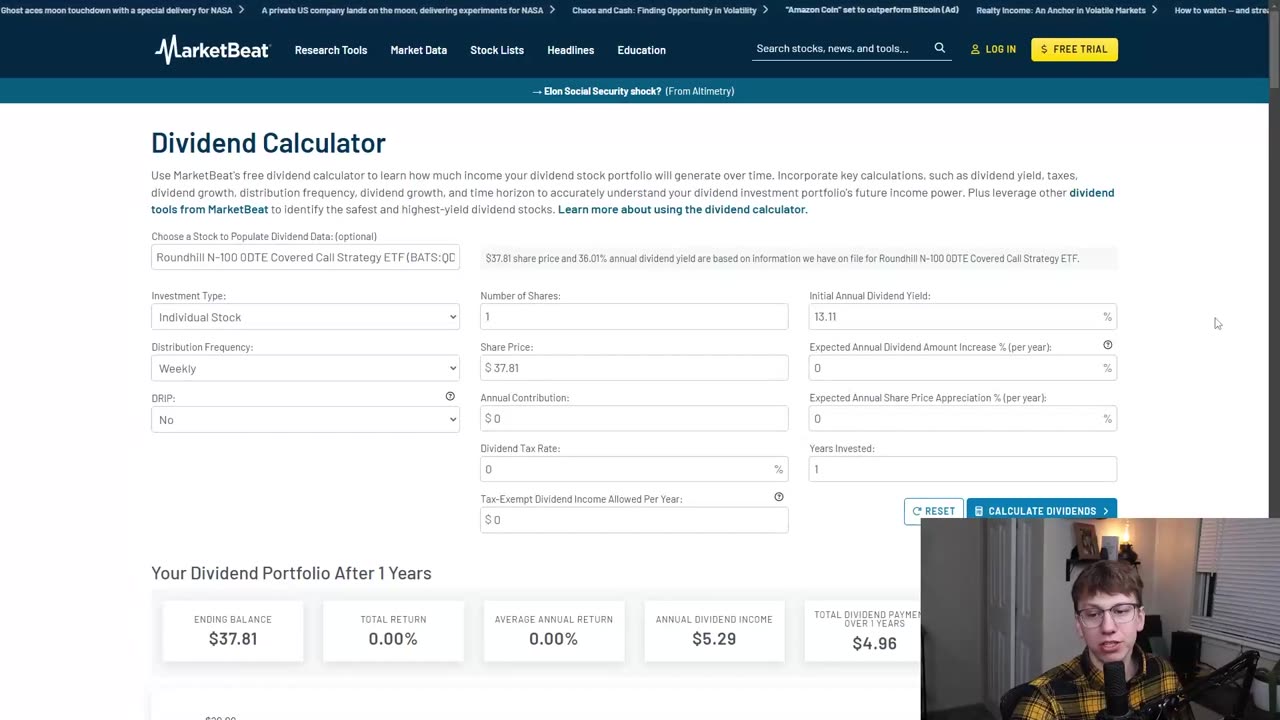
Task: Click the stock name populate field
Action: [305, 257]
